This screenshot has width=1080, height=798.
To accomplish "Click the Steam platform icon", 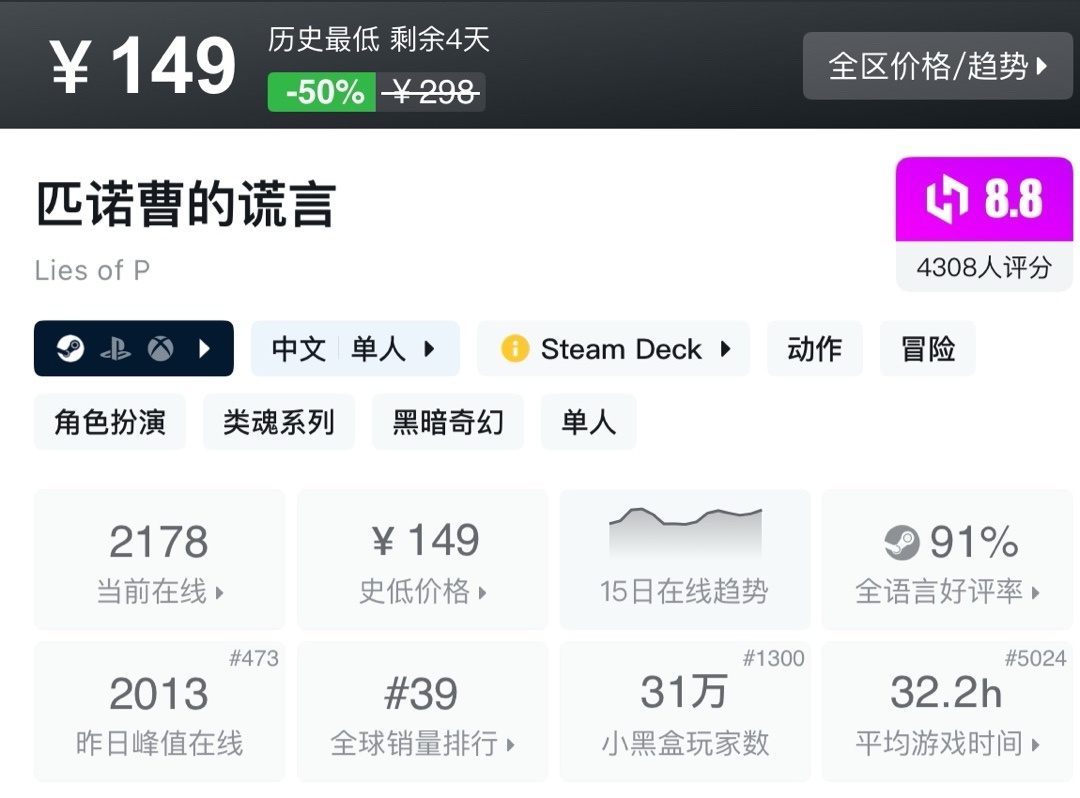I will click(70, 349).
